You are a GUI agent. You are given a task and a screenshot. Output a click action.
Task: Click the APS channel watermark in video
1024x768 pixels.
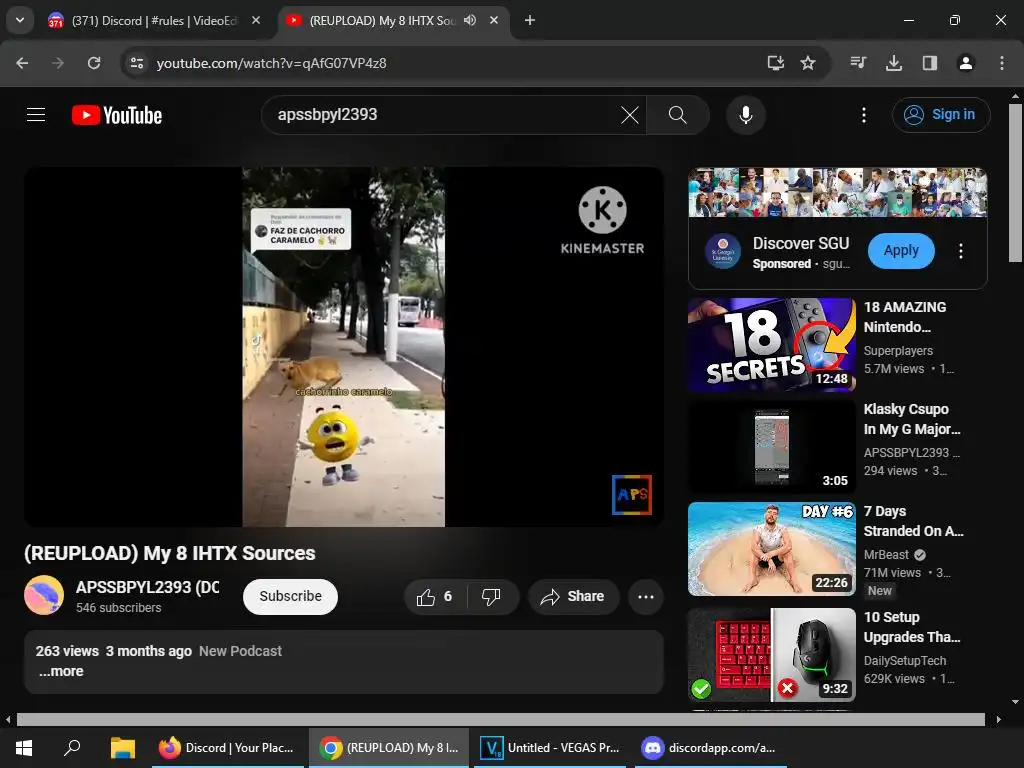point(632,494)
